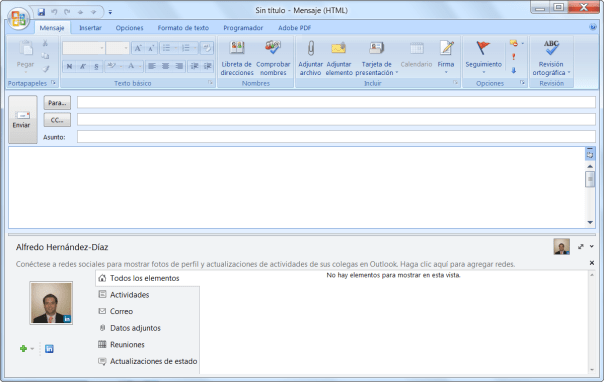Click the CC... button
The width and height of the screenshot is (604, 382).
point(57,120)
